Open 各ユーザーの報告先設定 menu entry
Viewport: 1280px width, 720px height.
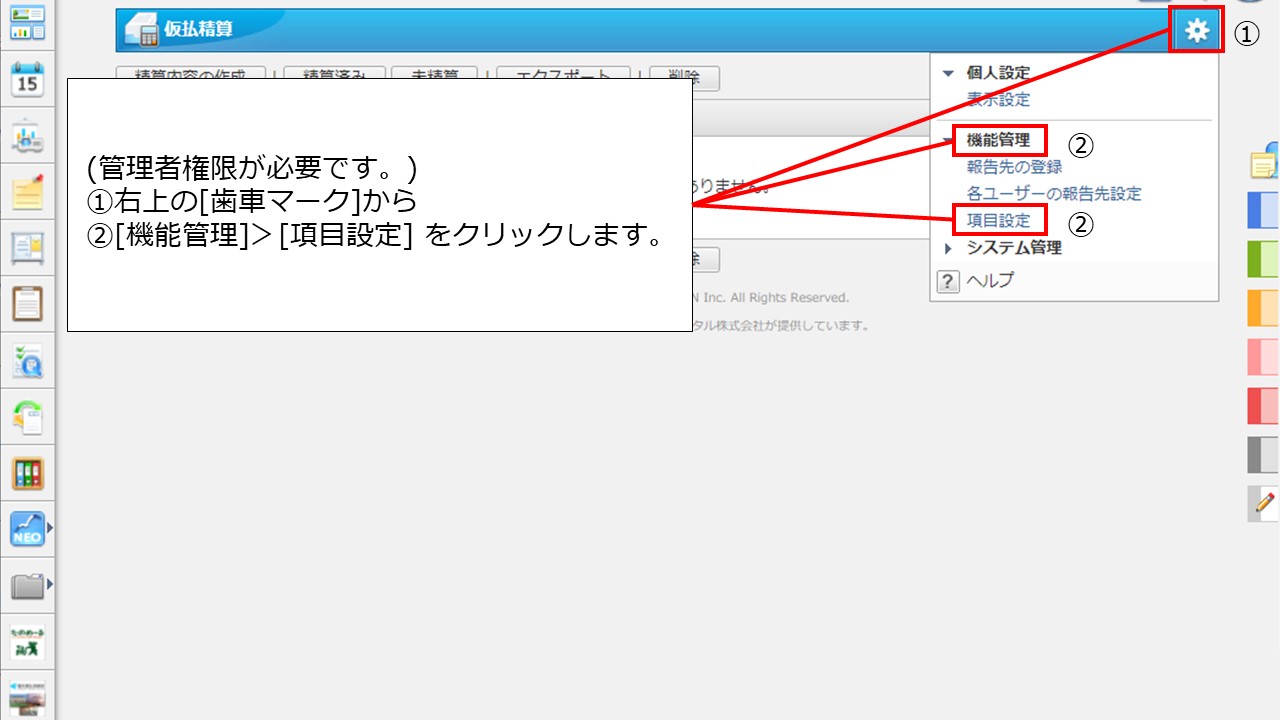click(1054, 194)
